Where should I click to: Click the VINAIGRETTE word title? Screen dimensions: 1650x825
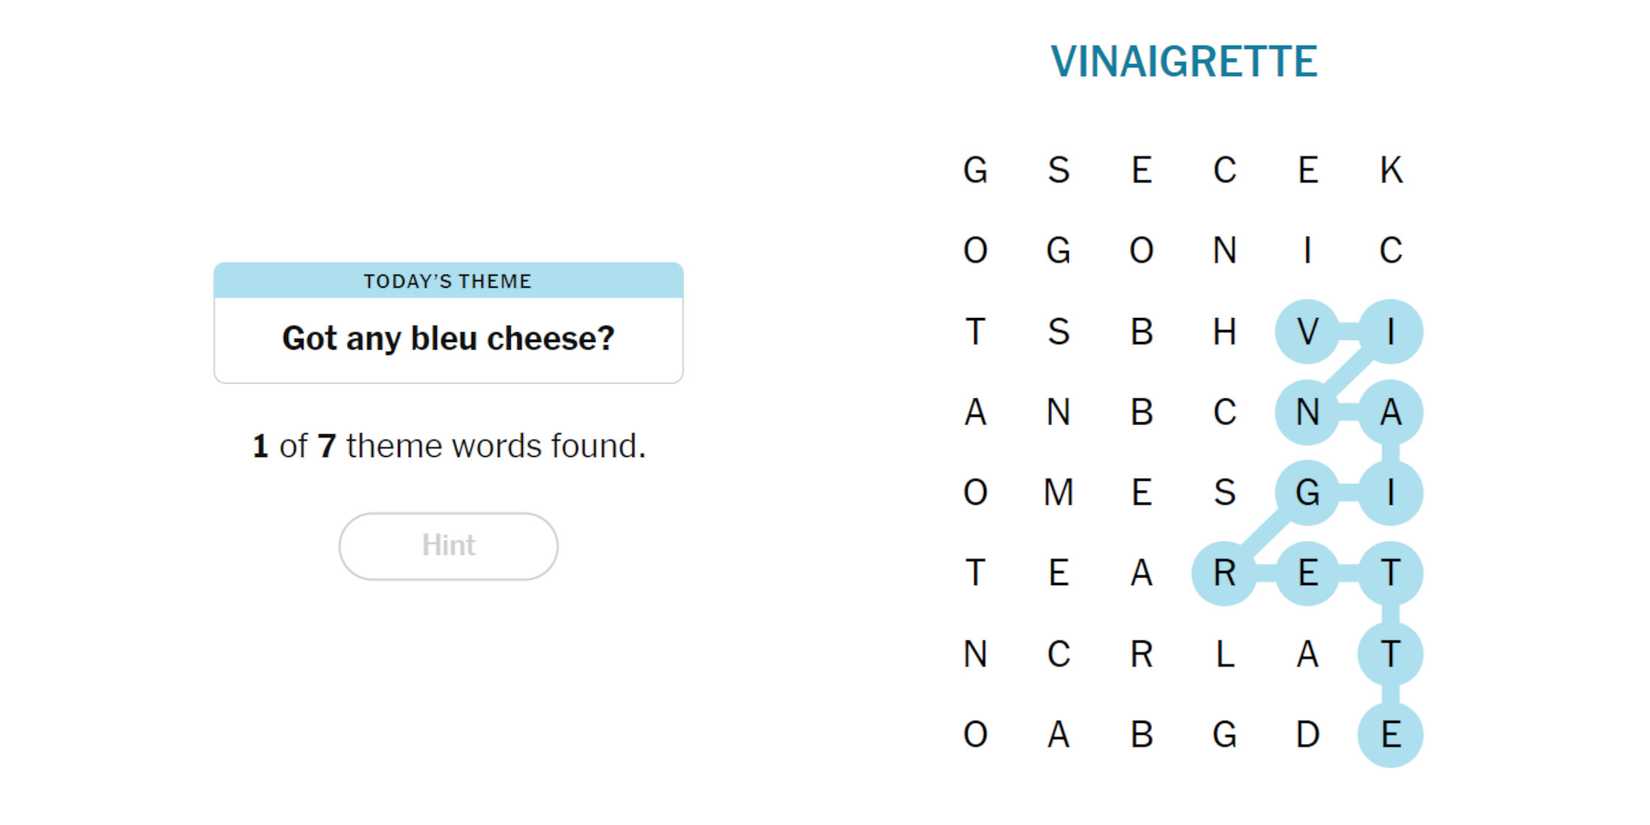coord(1183,62)
